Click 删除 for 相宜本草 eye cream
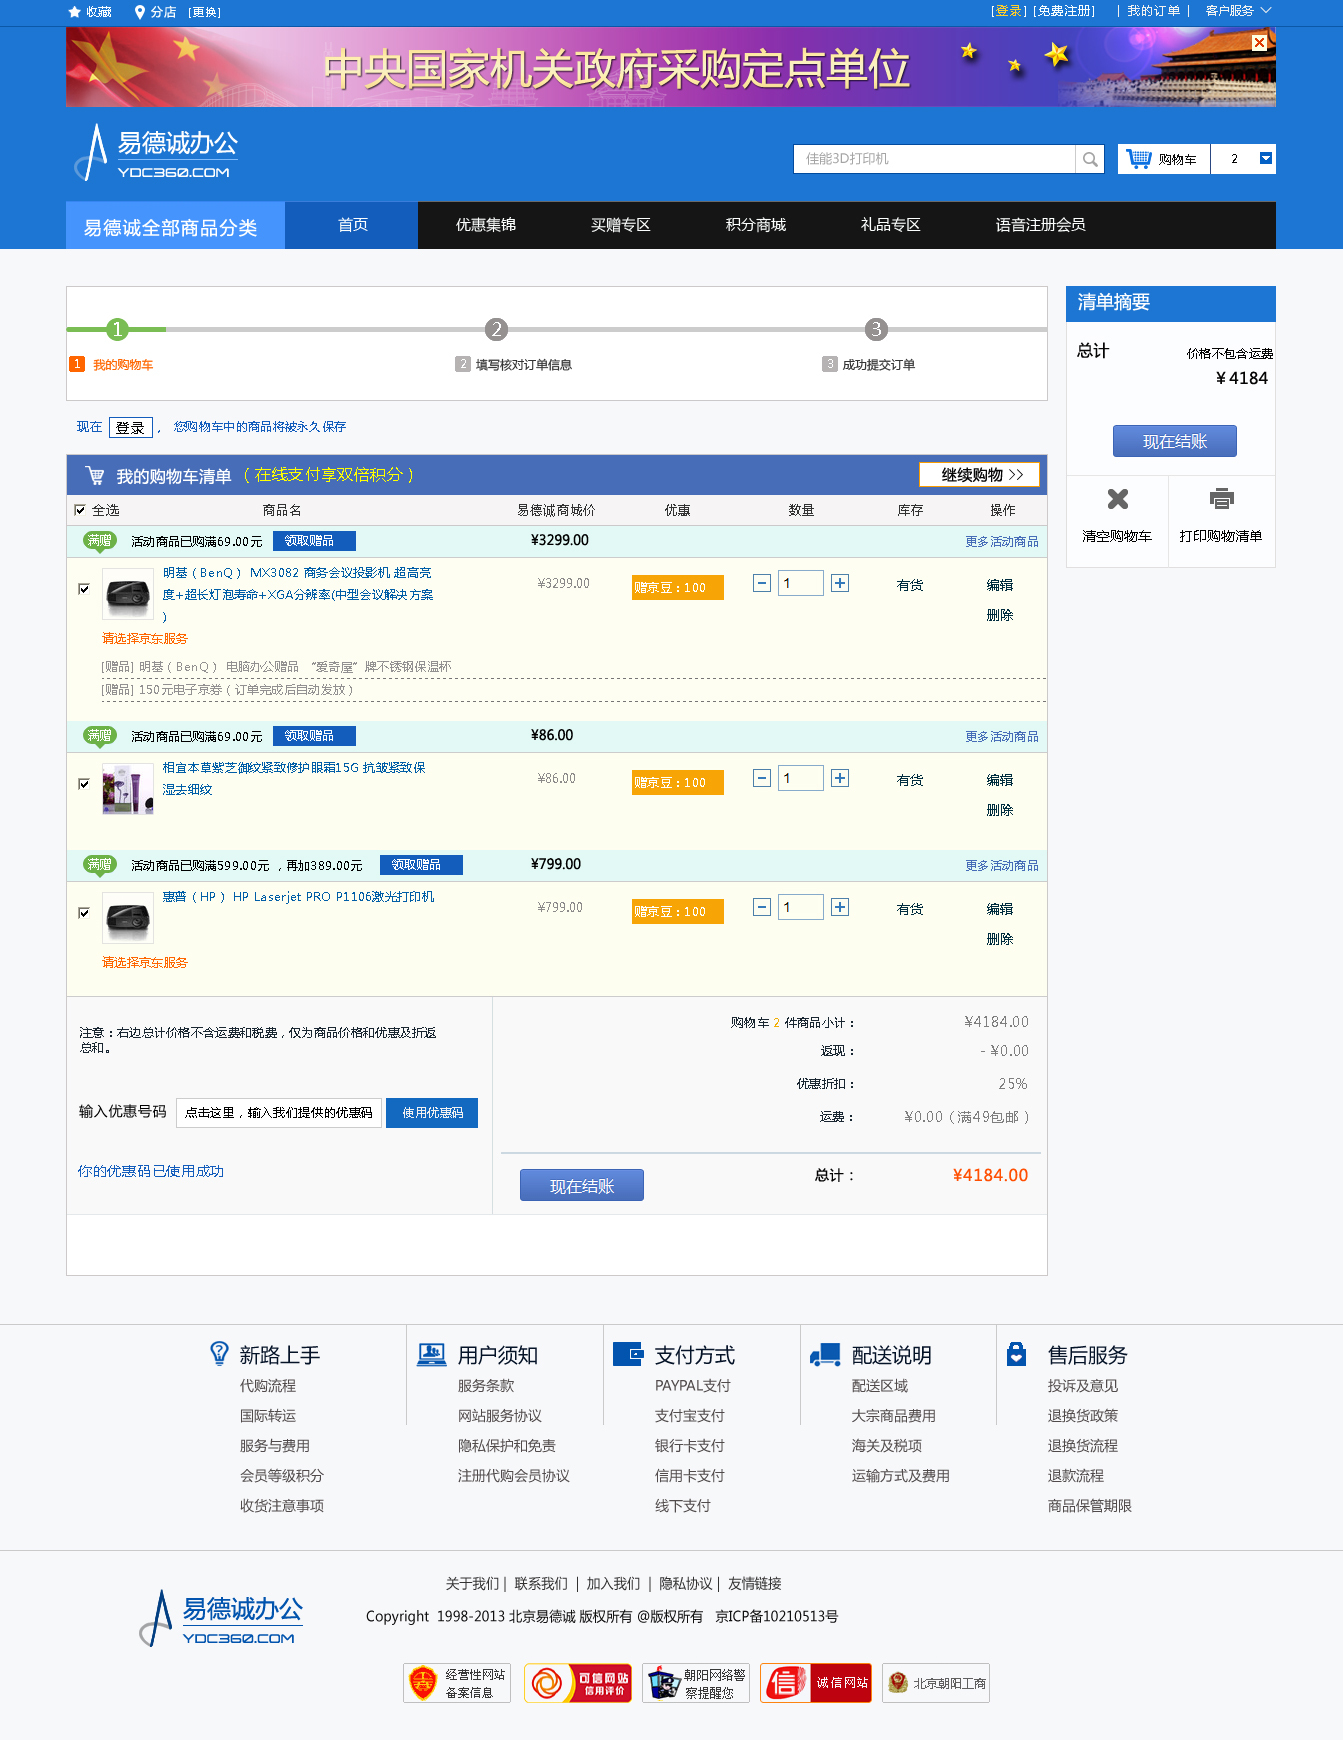The height and width of the screenshot is (1740, 1343). tap(1000, 810)
